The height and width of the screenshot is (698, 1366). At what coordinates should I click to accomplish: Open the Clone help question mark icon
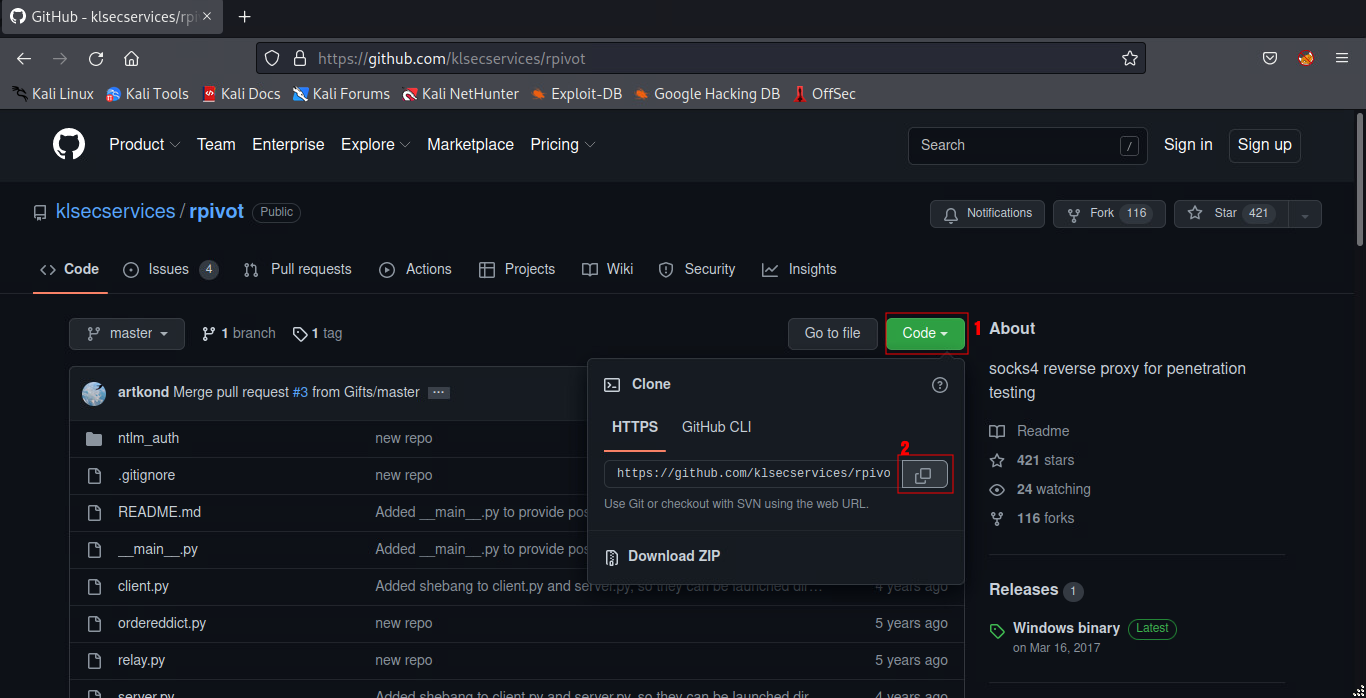939,385
